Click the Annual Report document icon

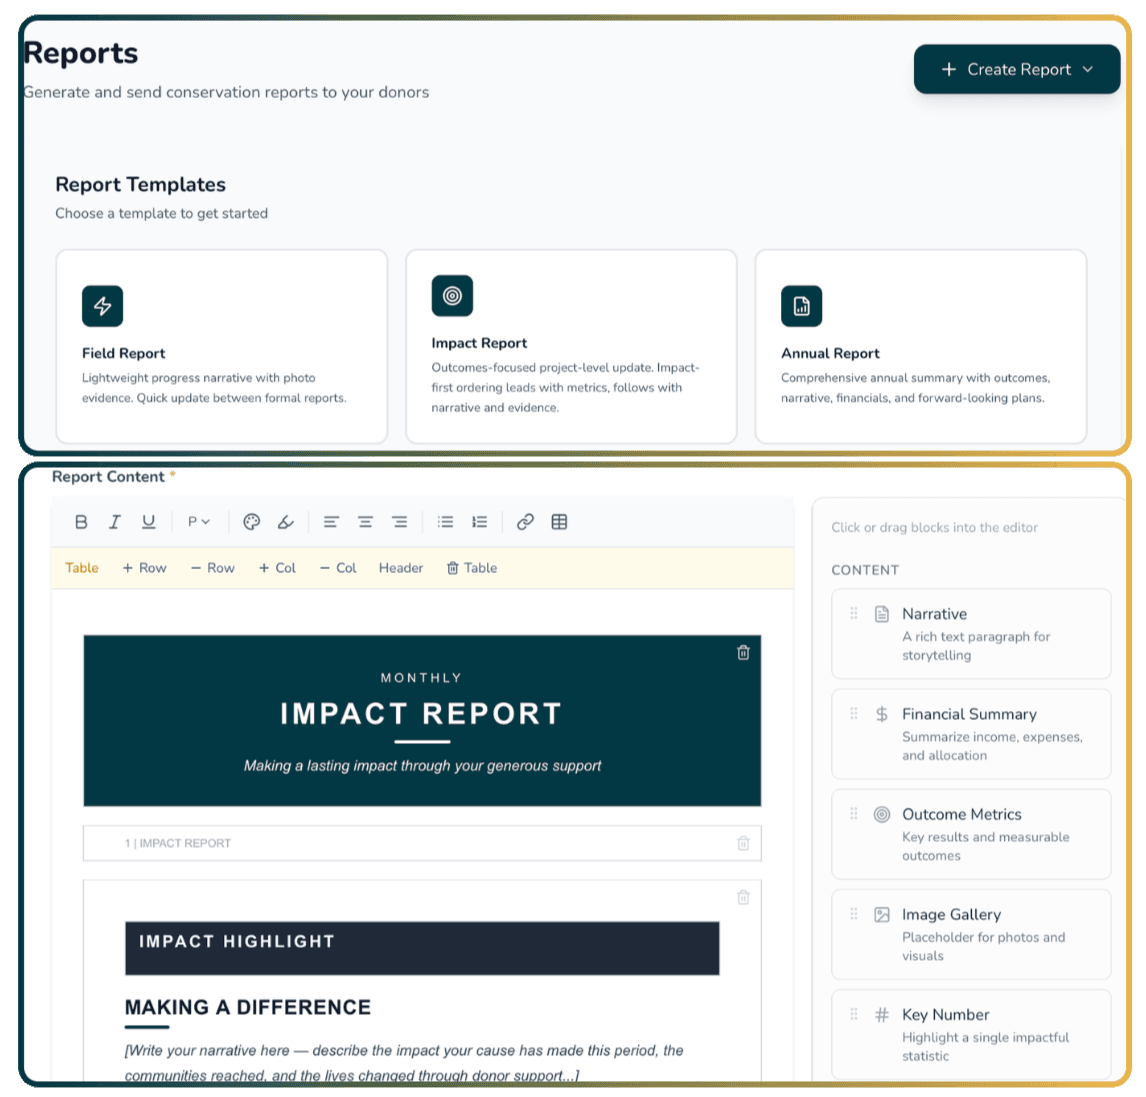(802, 306)
